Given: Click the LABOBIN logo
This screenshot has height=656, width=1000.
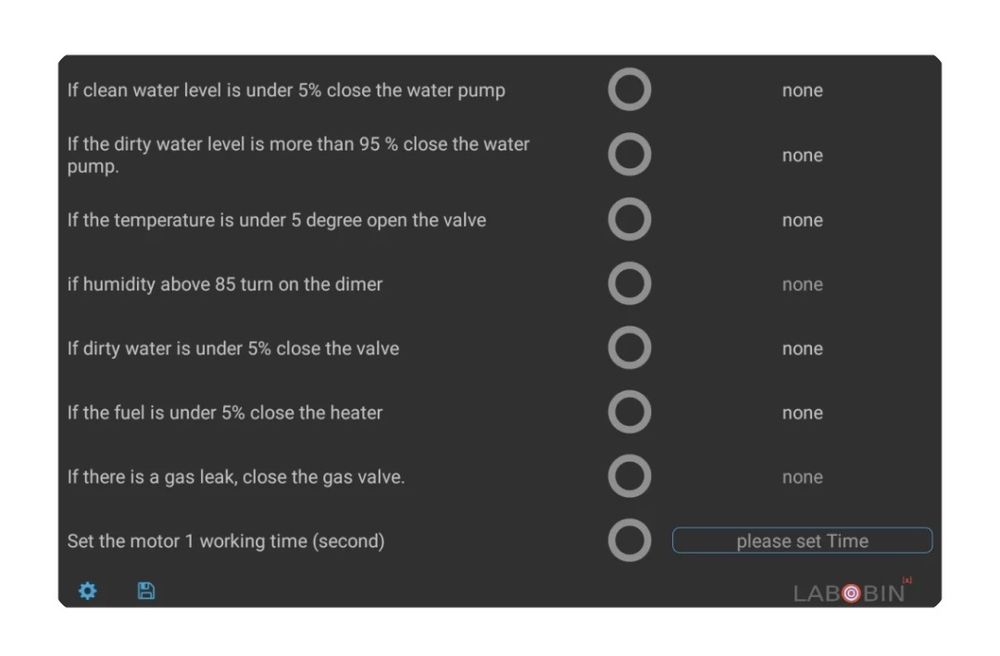Looking at the screenshot, I should click(853, 592).
